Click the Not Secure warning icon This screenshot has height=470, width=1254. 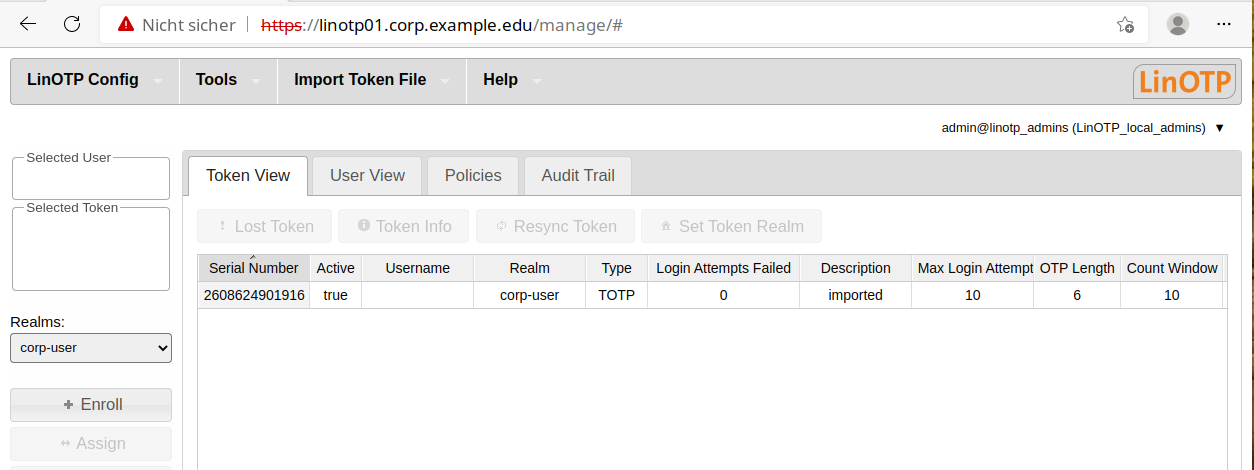(125, 24)
